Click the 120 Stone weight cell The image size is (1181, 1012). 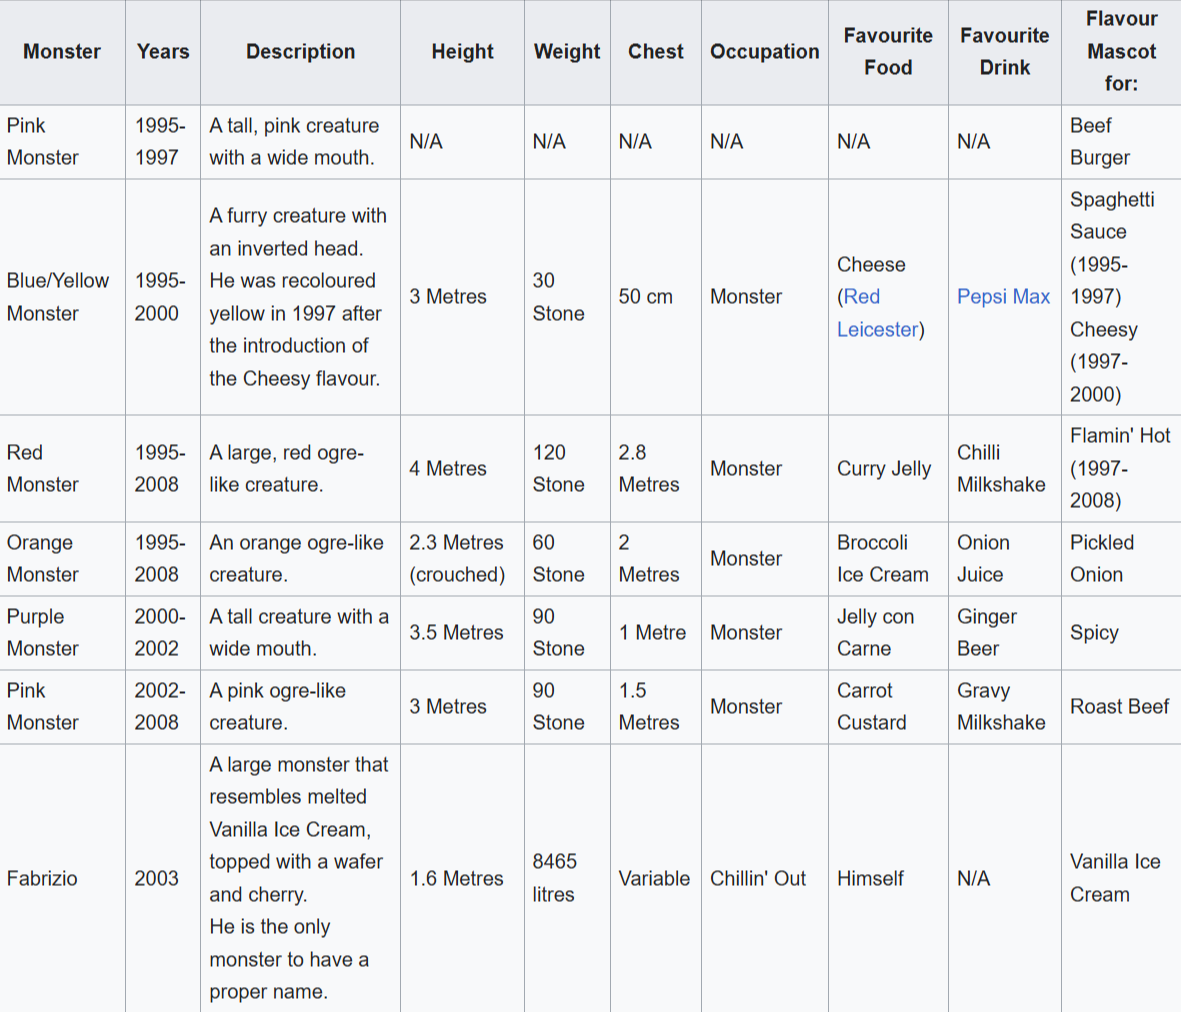point(567,468)
